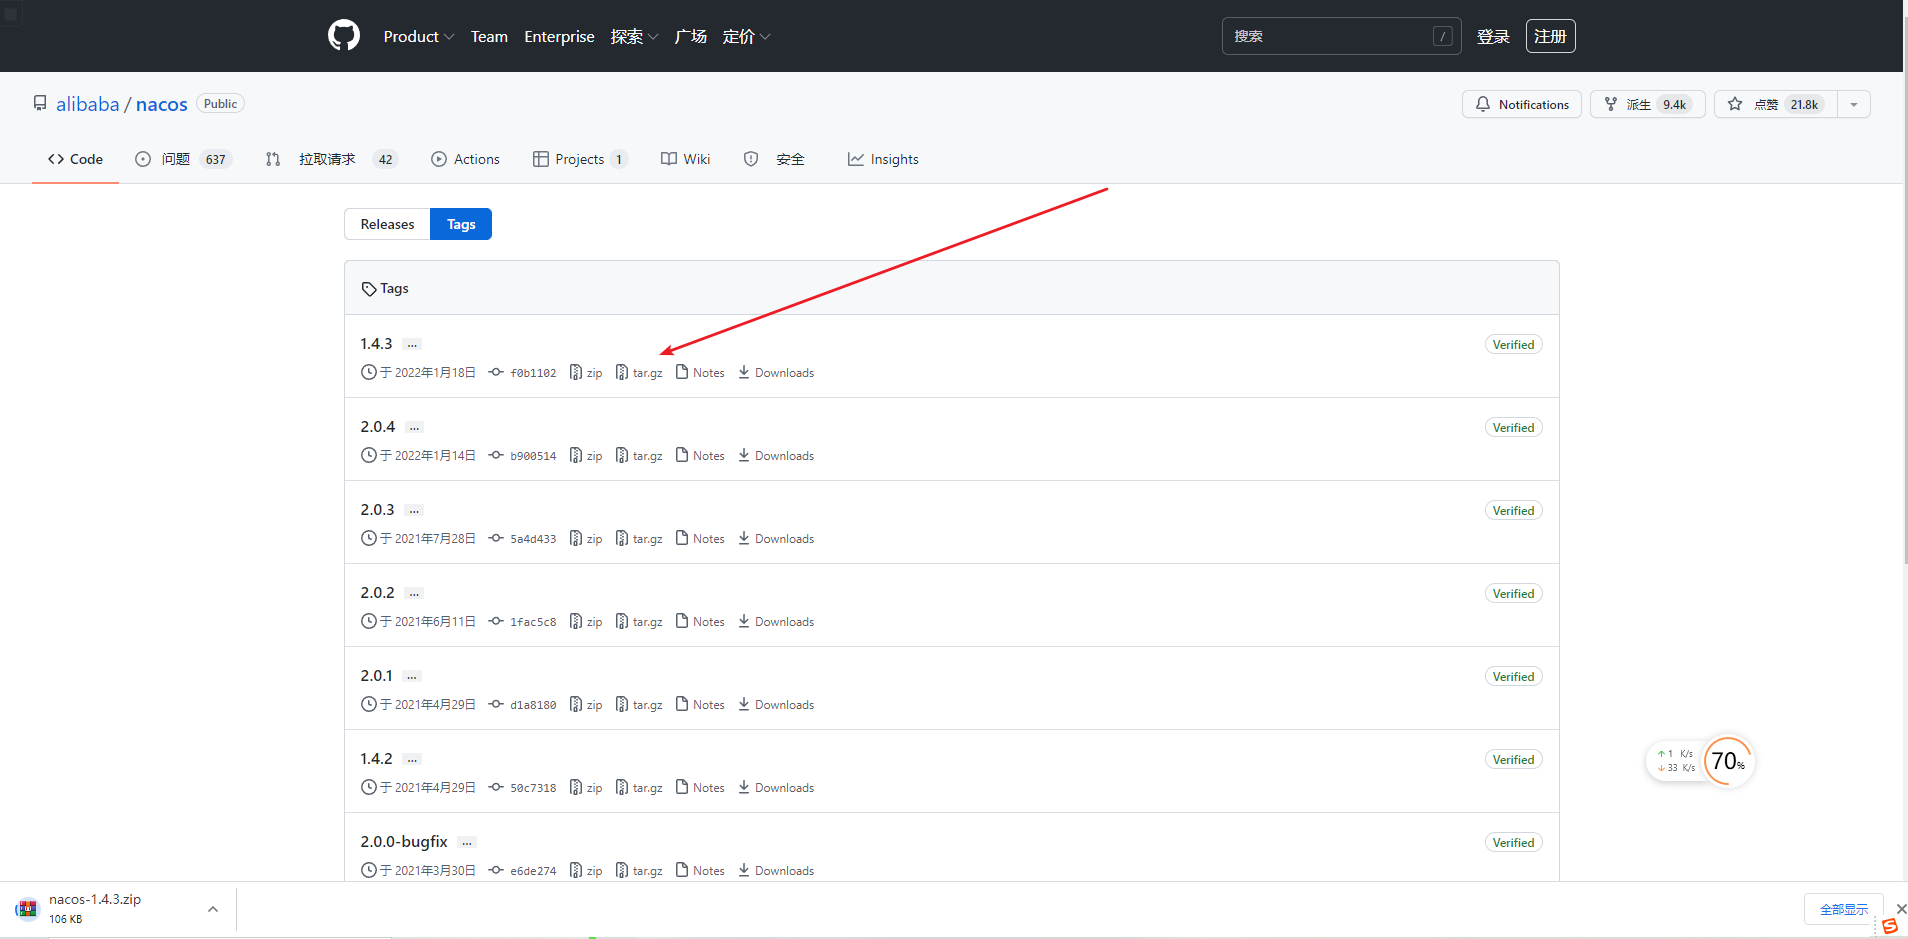1908x939 pixels.
Task: Download the 1.4.3 zip archive
Action: point(586,372)
